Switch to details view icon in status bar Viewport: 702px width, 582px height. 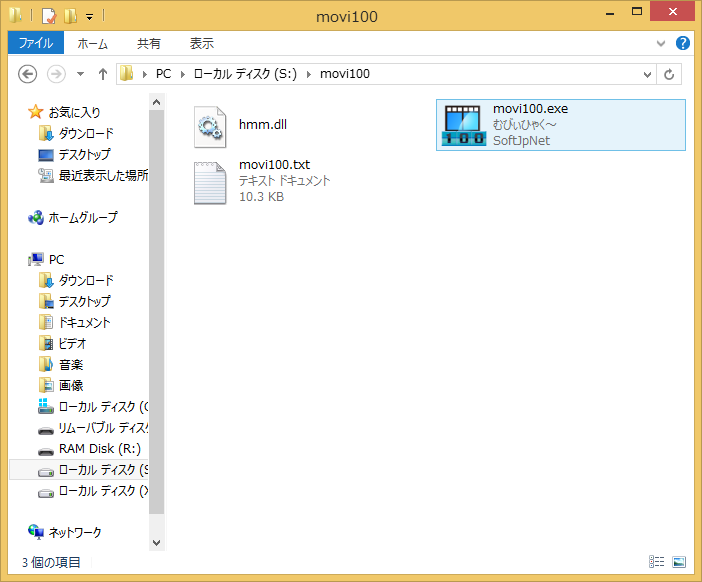click(x=657, y=562)
